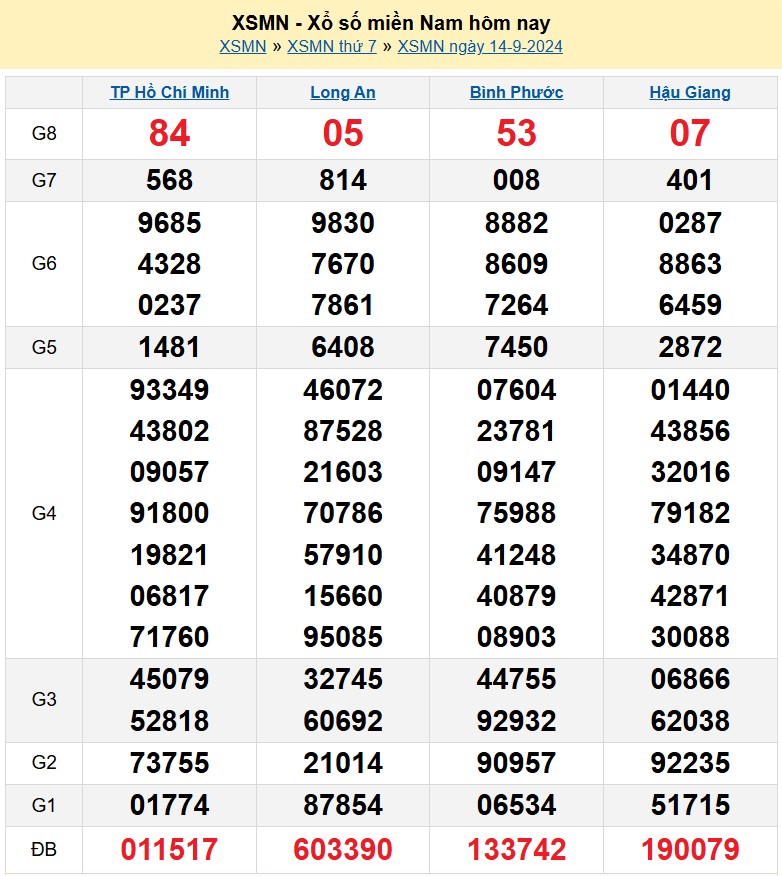
Task: Open the XSMN breadcrumb link
Action: 242,46
